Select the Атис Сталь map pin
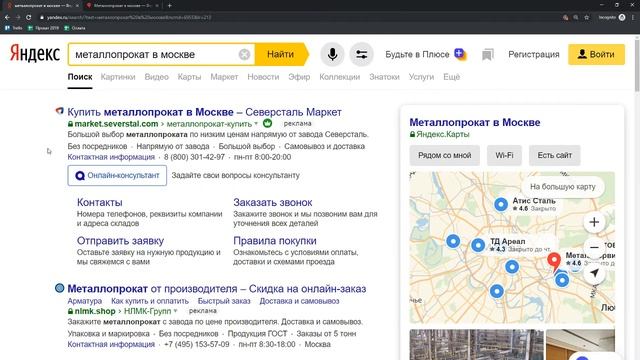This screenshot has width=640, height=360. 501,204
